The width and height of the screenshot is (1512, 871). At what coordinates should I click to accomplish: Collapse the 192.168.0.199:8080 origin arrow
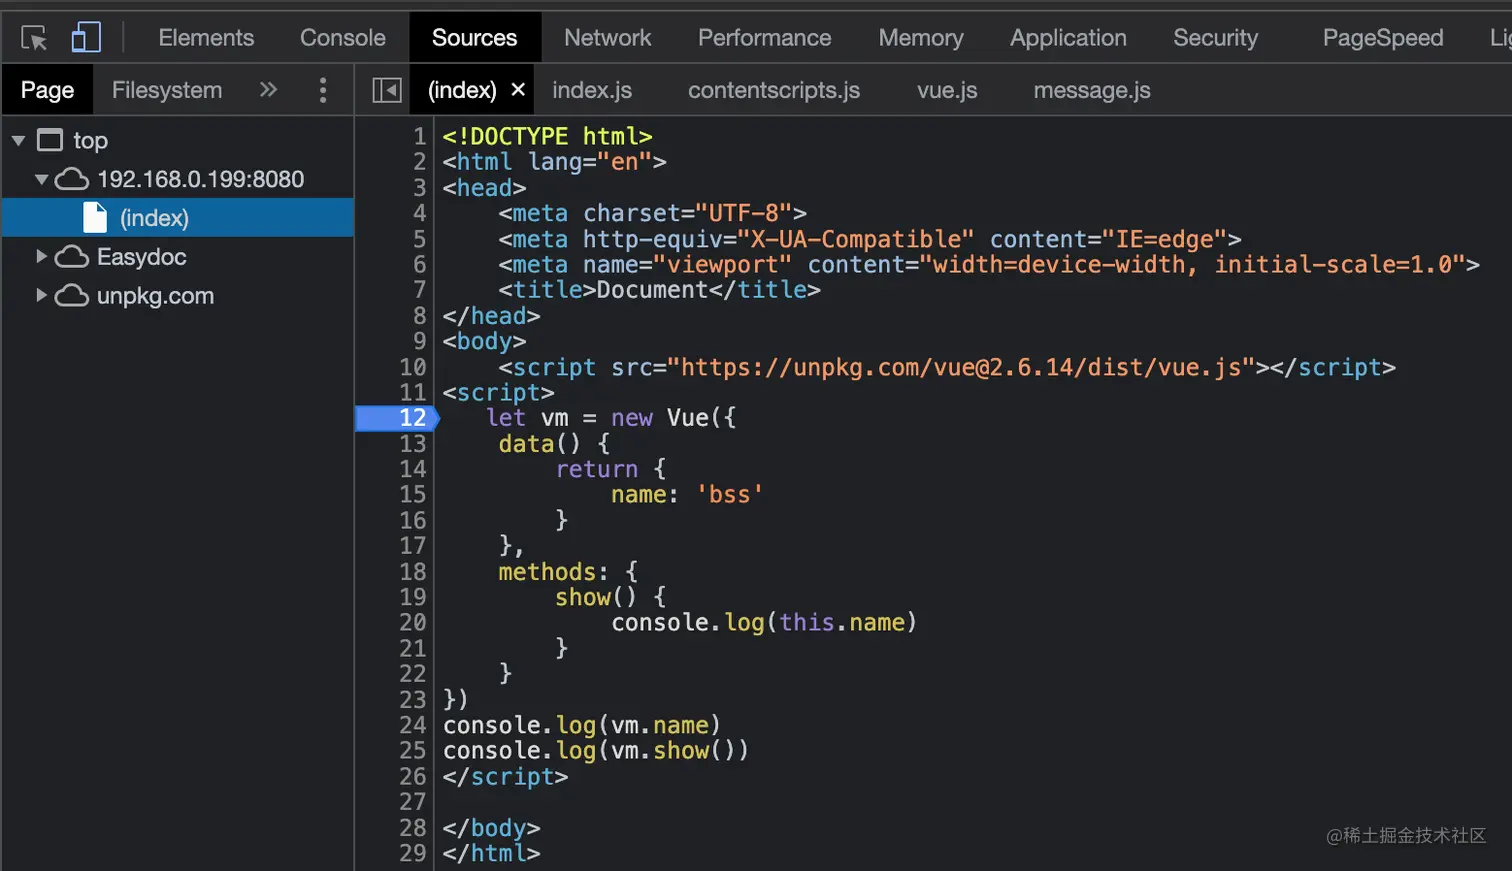tap(41, 179)
